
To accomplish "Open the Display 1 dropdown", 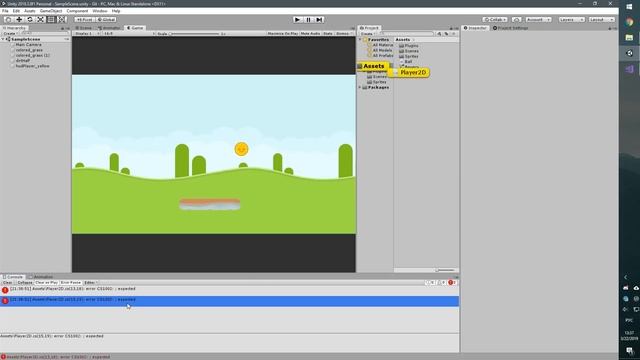I will 87,33.
